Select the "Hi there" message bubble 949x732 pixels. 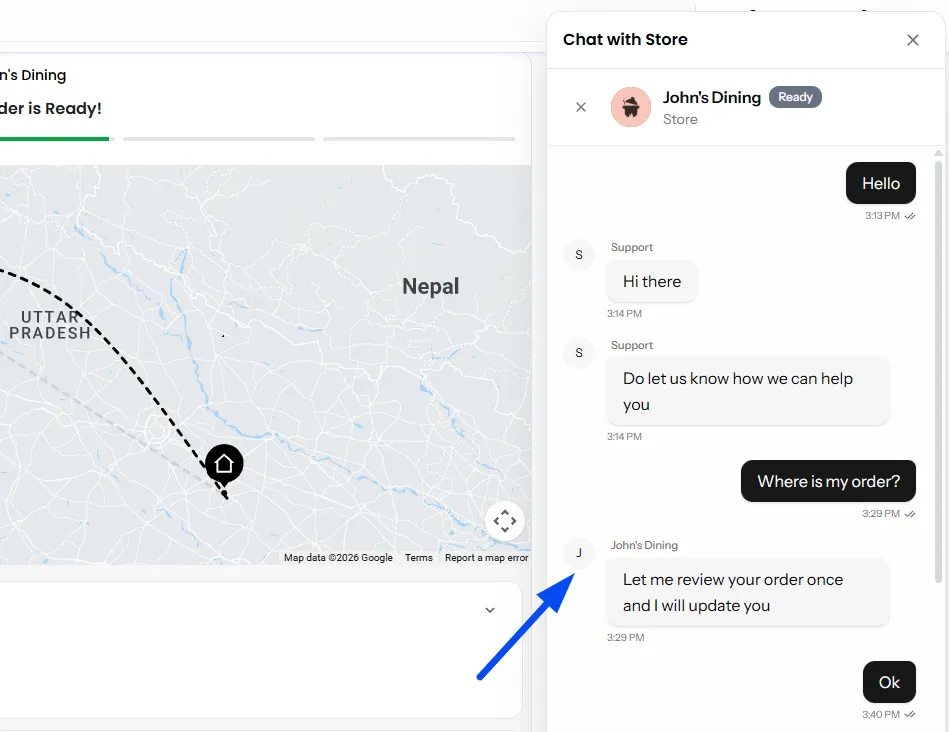pyautogui.click(x=652, y=282)
